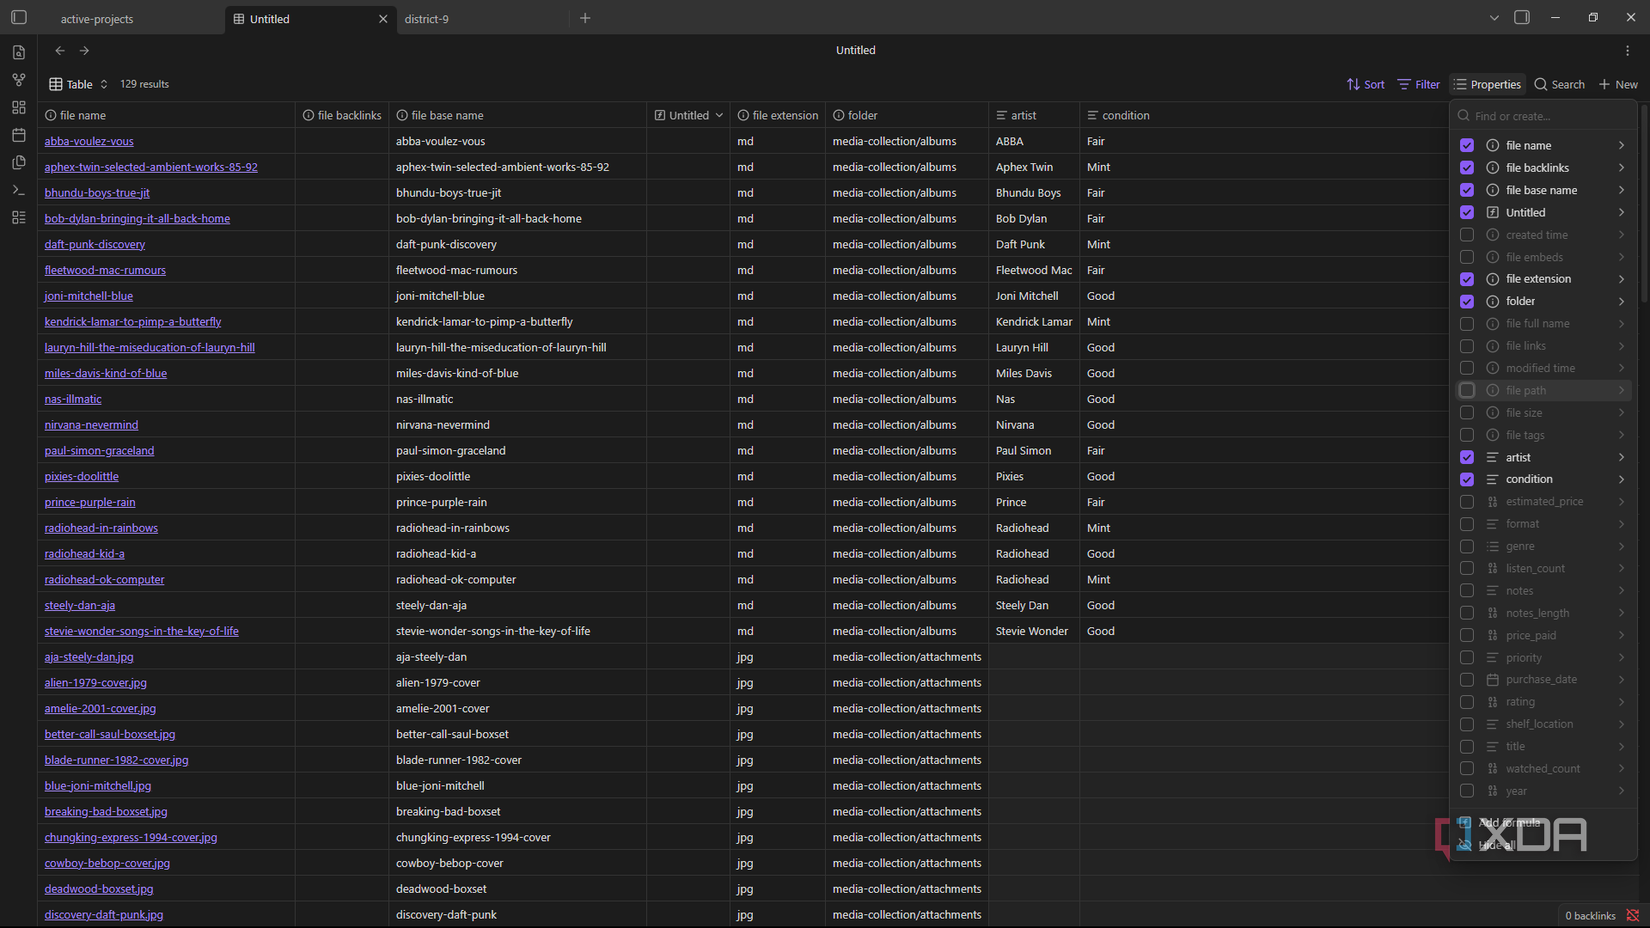Open graph view from the ribbon
This screenshot has height=928, width=1650.
(x=19, y=80)
